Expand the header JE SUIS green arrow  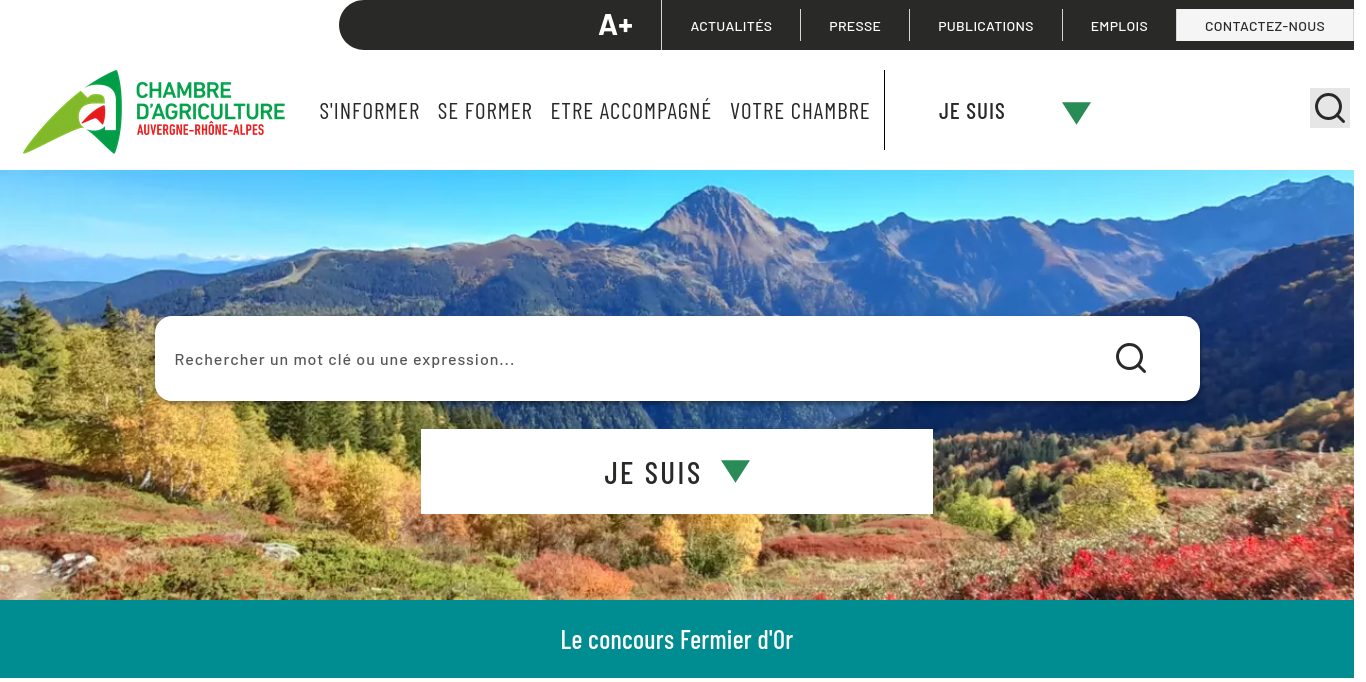(1076, 112)
